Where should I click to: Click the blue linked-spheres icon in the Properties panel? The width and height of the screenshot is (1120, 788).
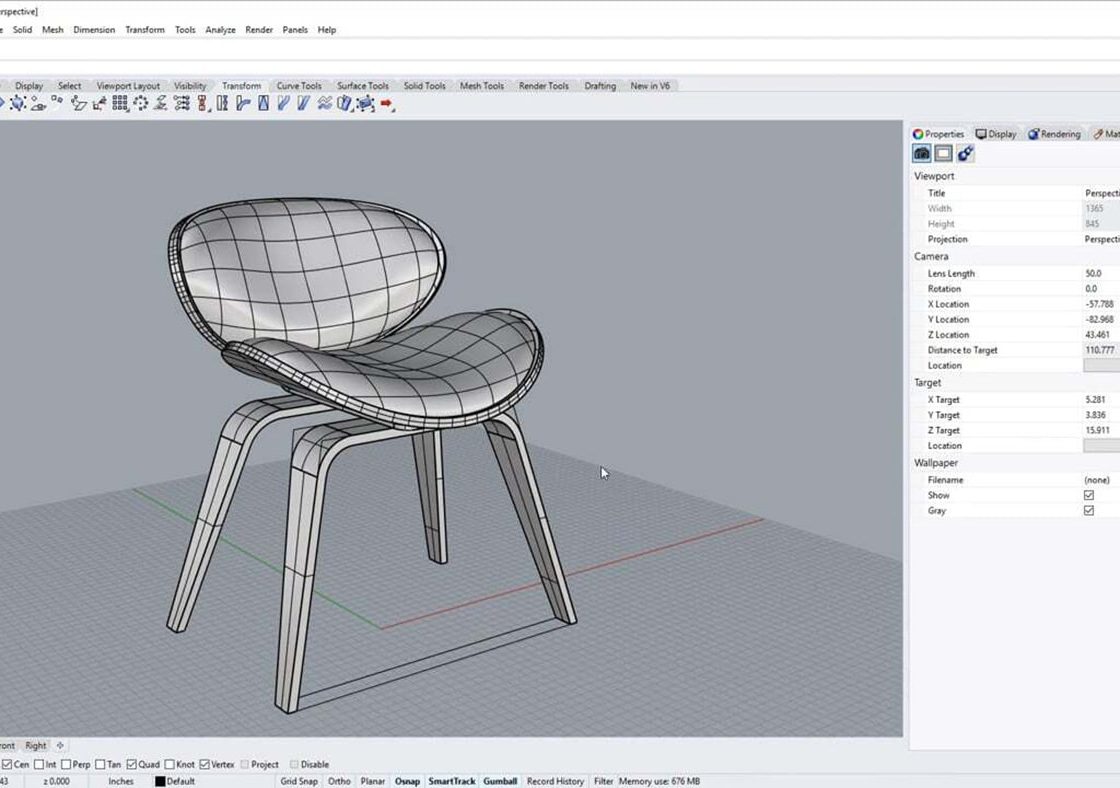pos(965,154)
